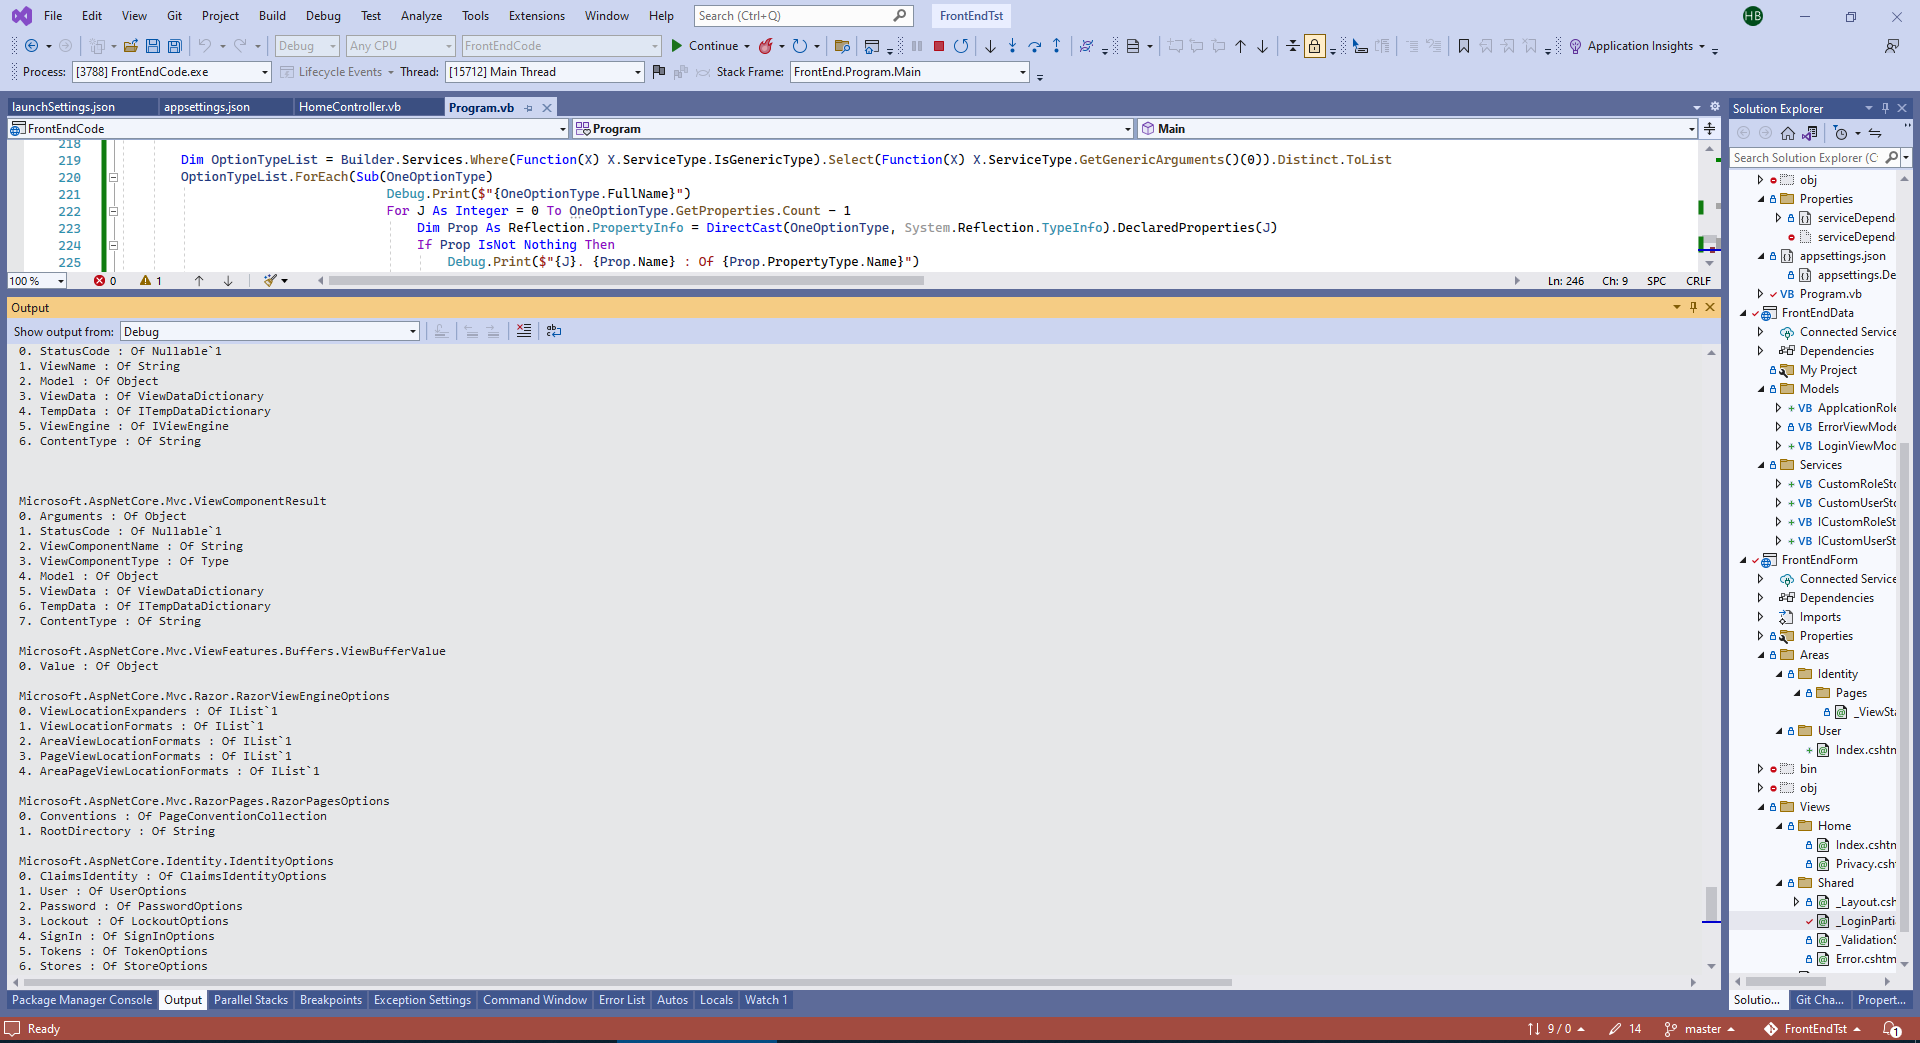The image size is (1920, 1043).
Task: Click the Open File folder icon
Action: [x=131, y=46]
